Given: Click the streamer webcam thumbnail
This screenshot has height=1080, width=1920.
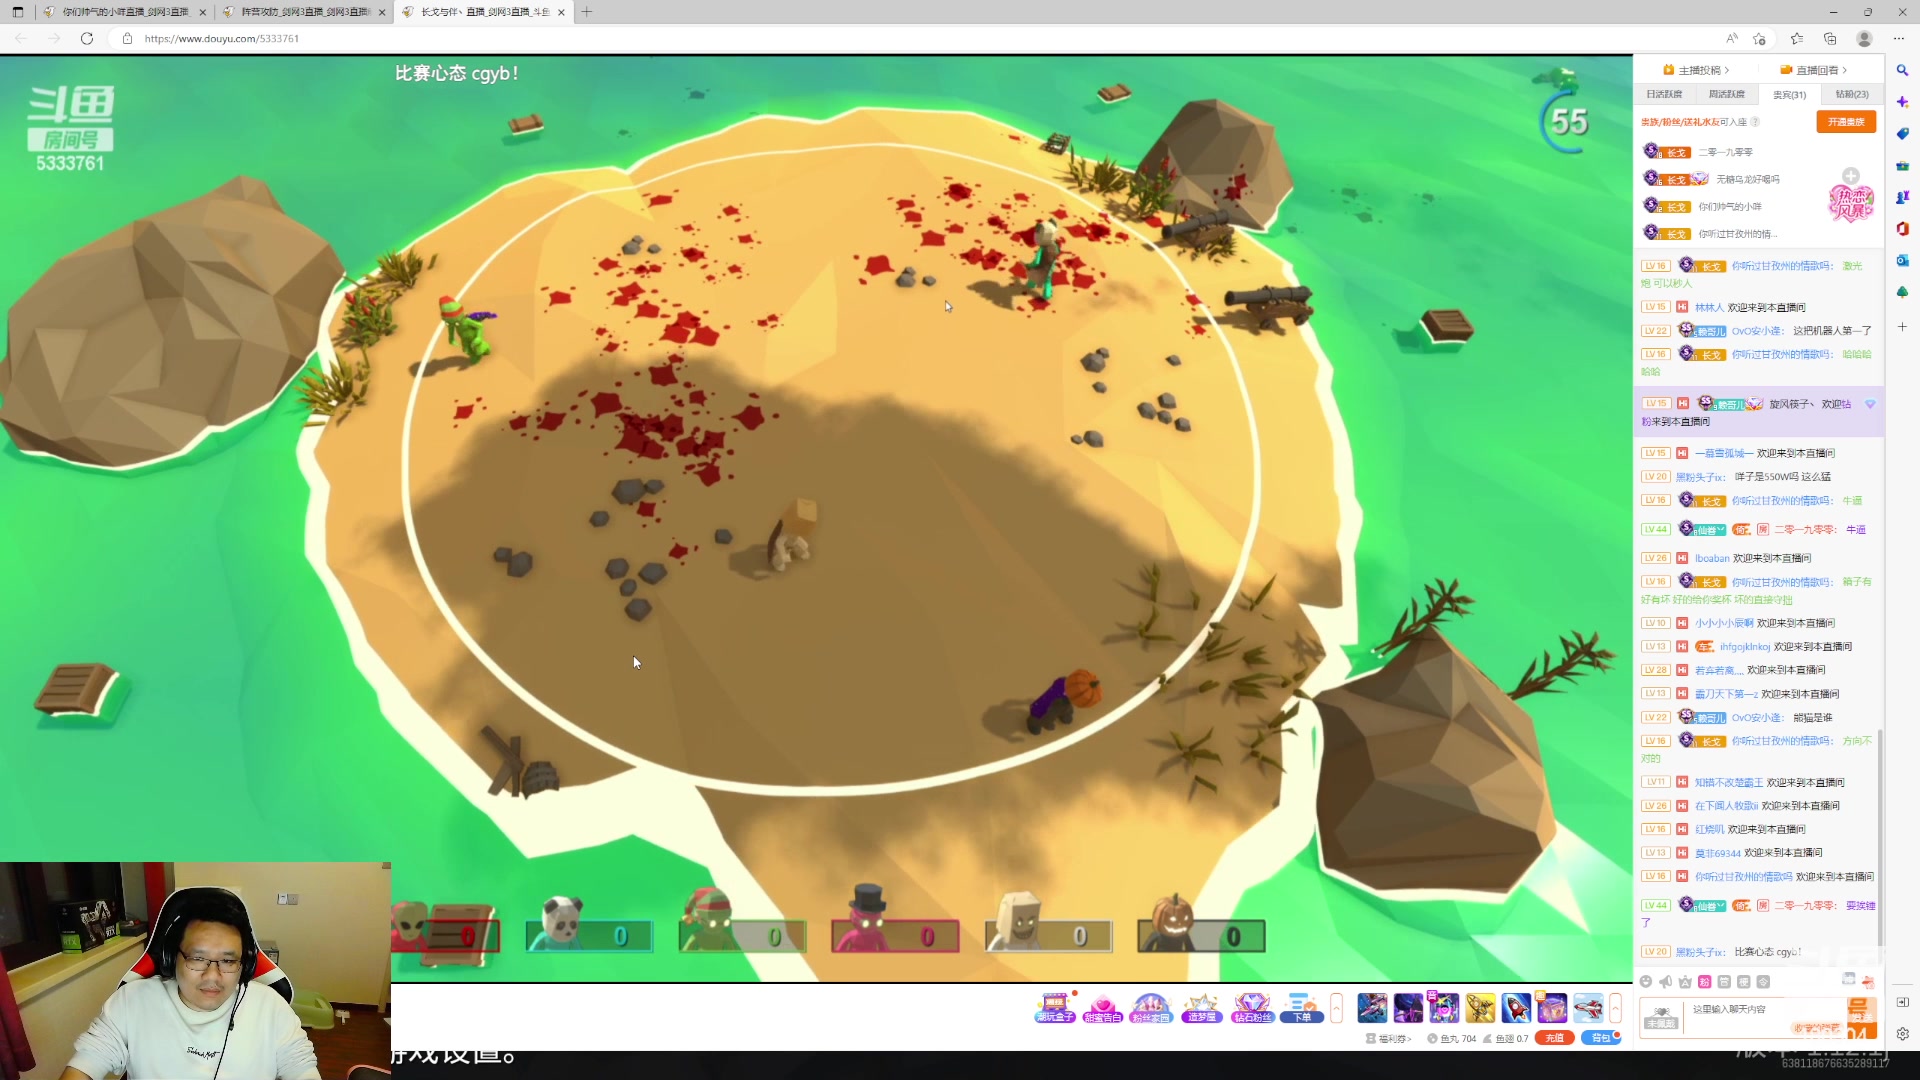Looking at the screenshot, I should [195, 971].
